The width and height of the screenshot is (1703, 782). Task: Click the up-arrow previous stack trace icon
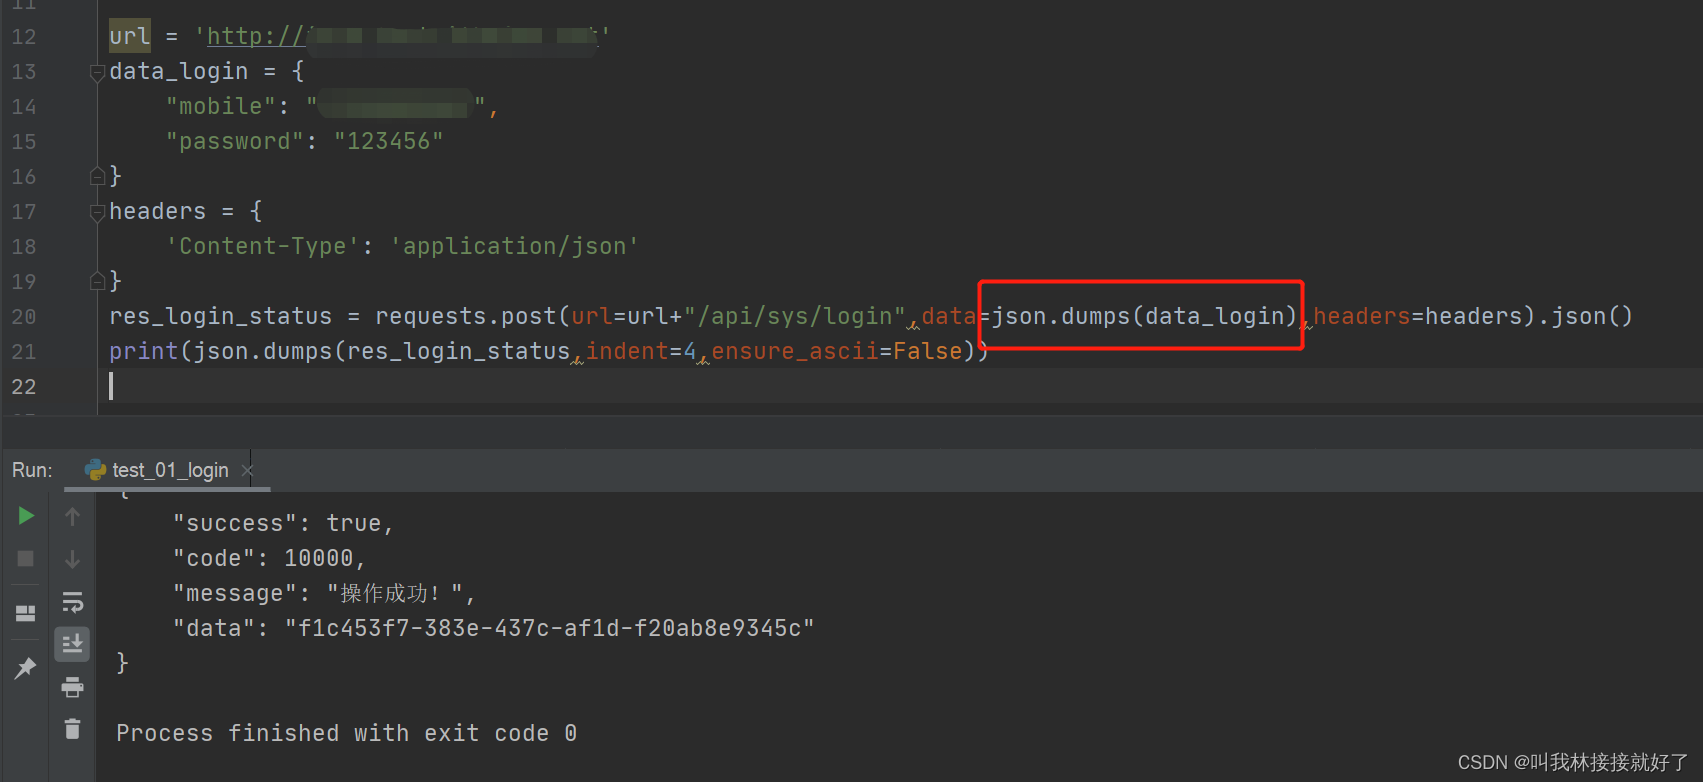coord(72,516)
